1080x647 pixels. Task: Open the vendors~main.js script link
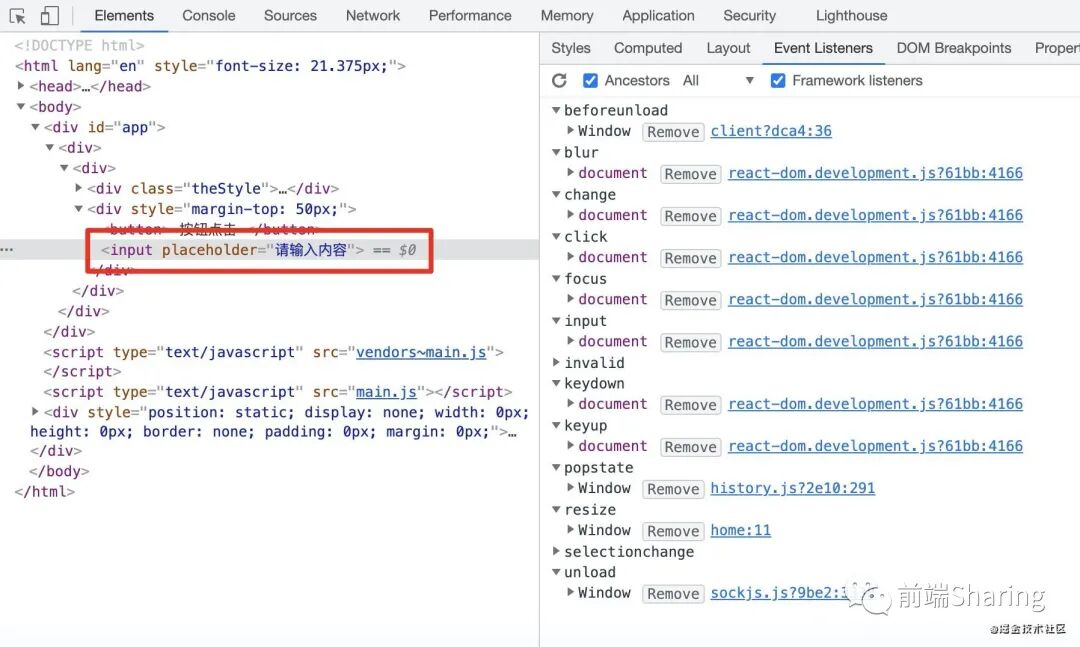(x=421, y=352)
